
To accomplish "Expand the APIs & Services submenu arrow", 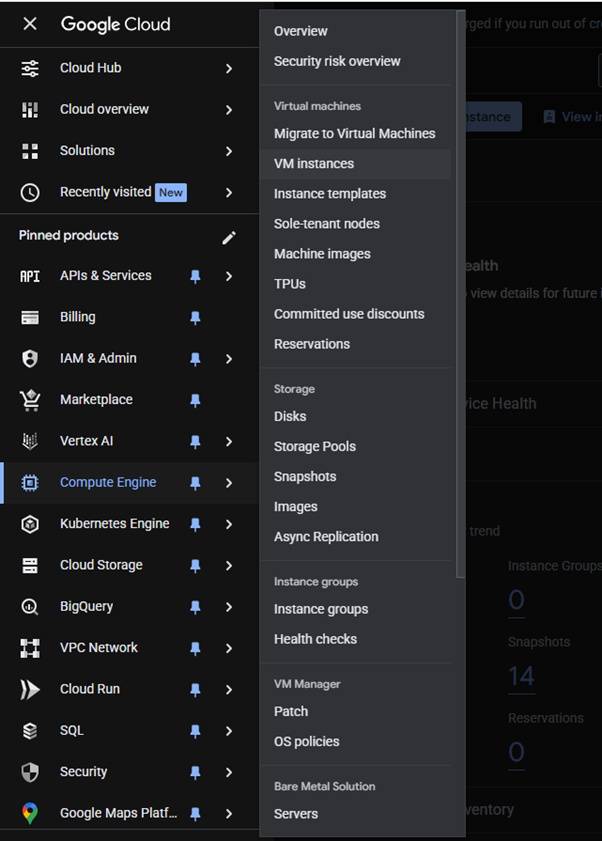I will [229, 276].
